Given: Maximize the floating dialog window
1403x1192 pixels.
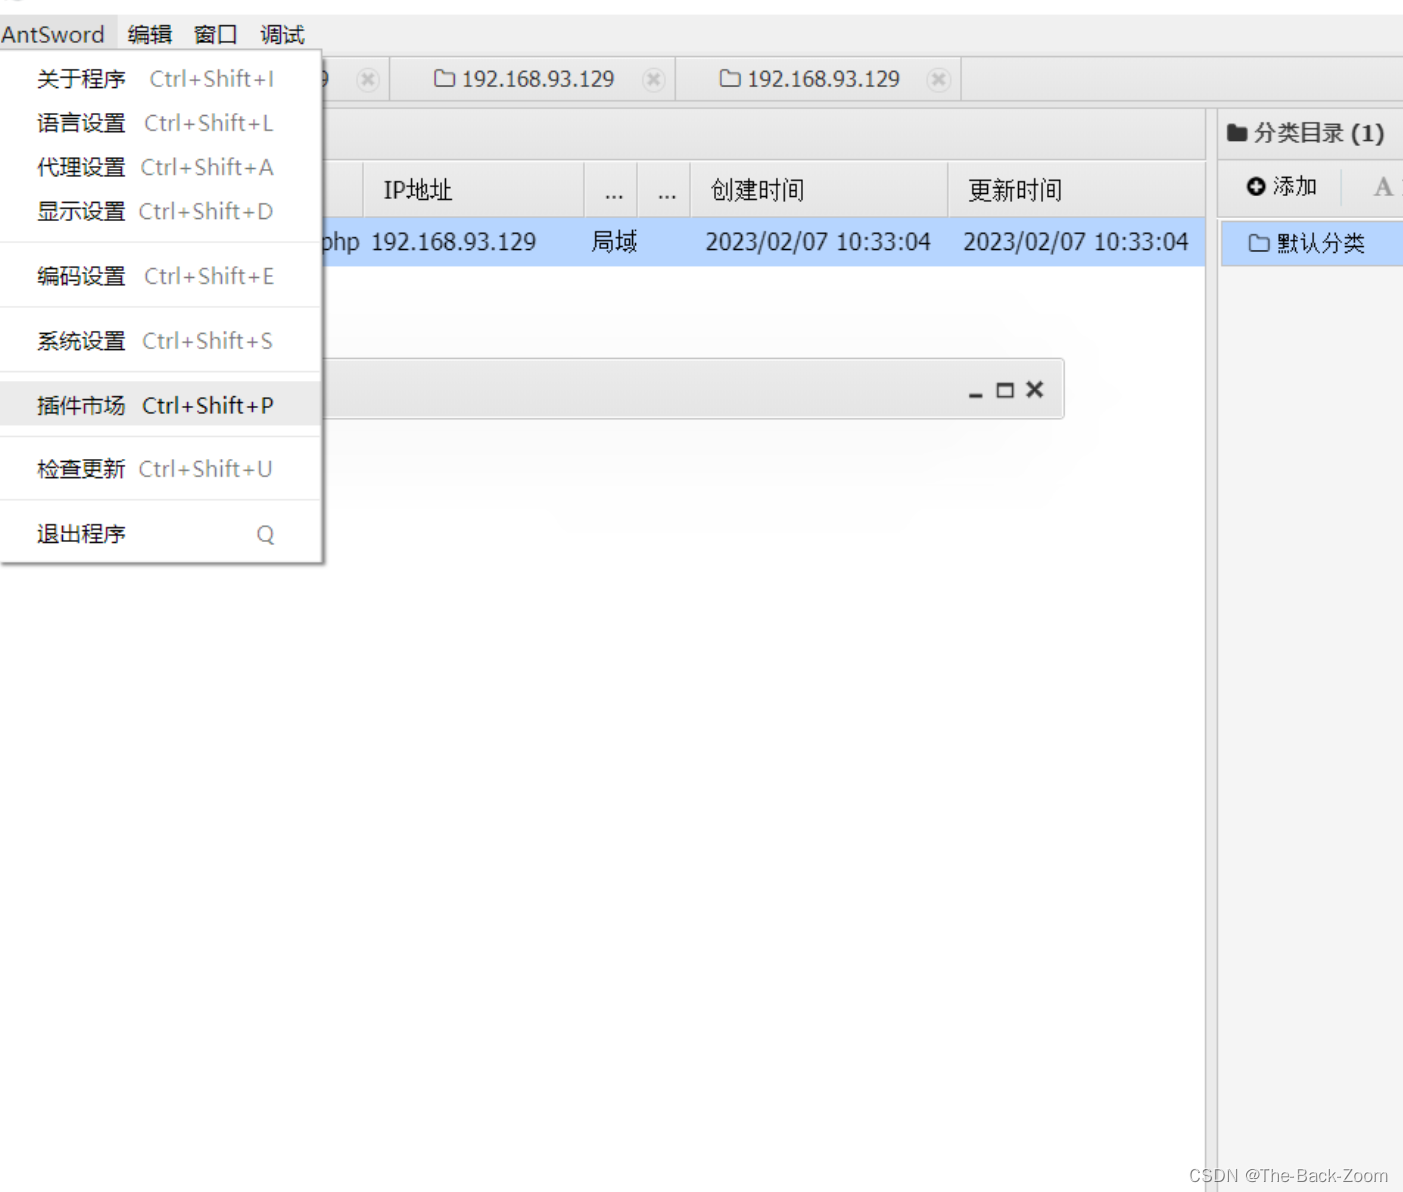Looking at the screenshot, I should click(x=1005, y=390).
